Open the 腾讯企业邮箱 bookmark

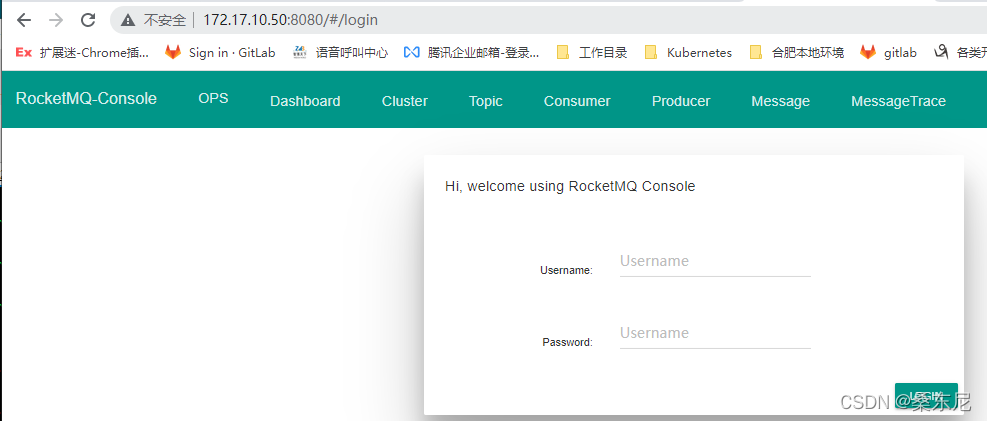(x=471, y=53)
